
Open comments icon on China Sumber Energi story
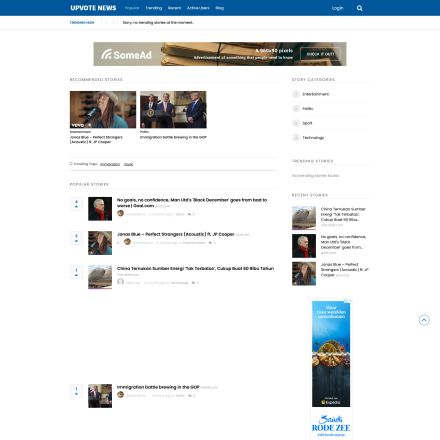pyautogui.click(x=193, y=283)
